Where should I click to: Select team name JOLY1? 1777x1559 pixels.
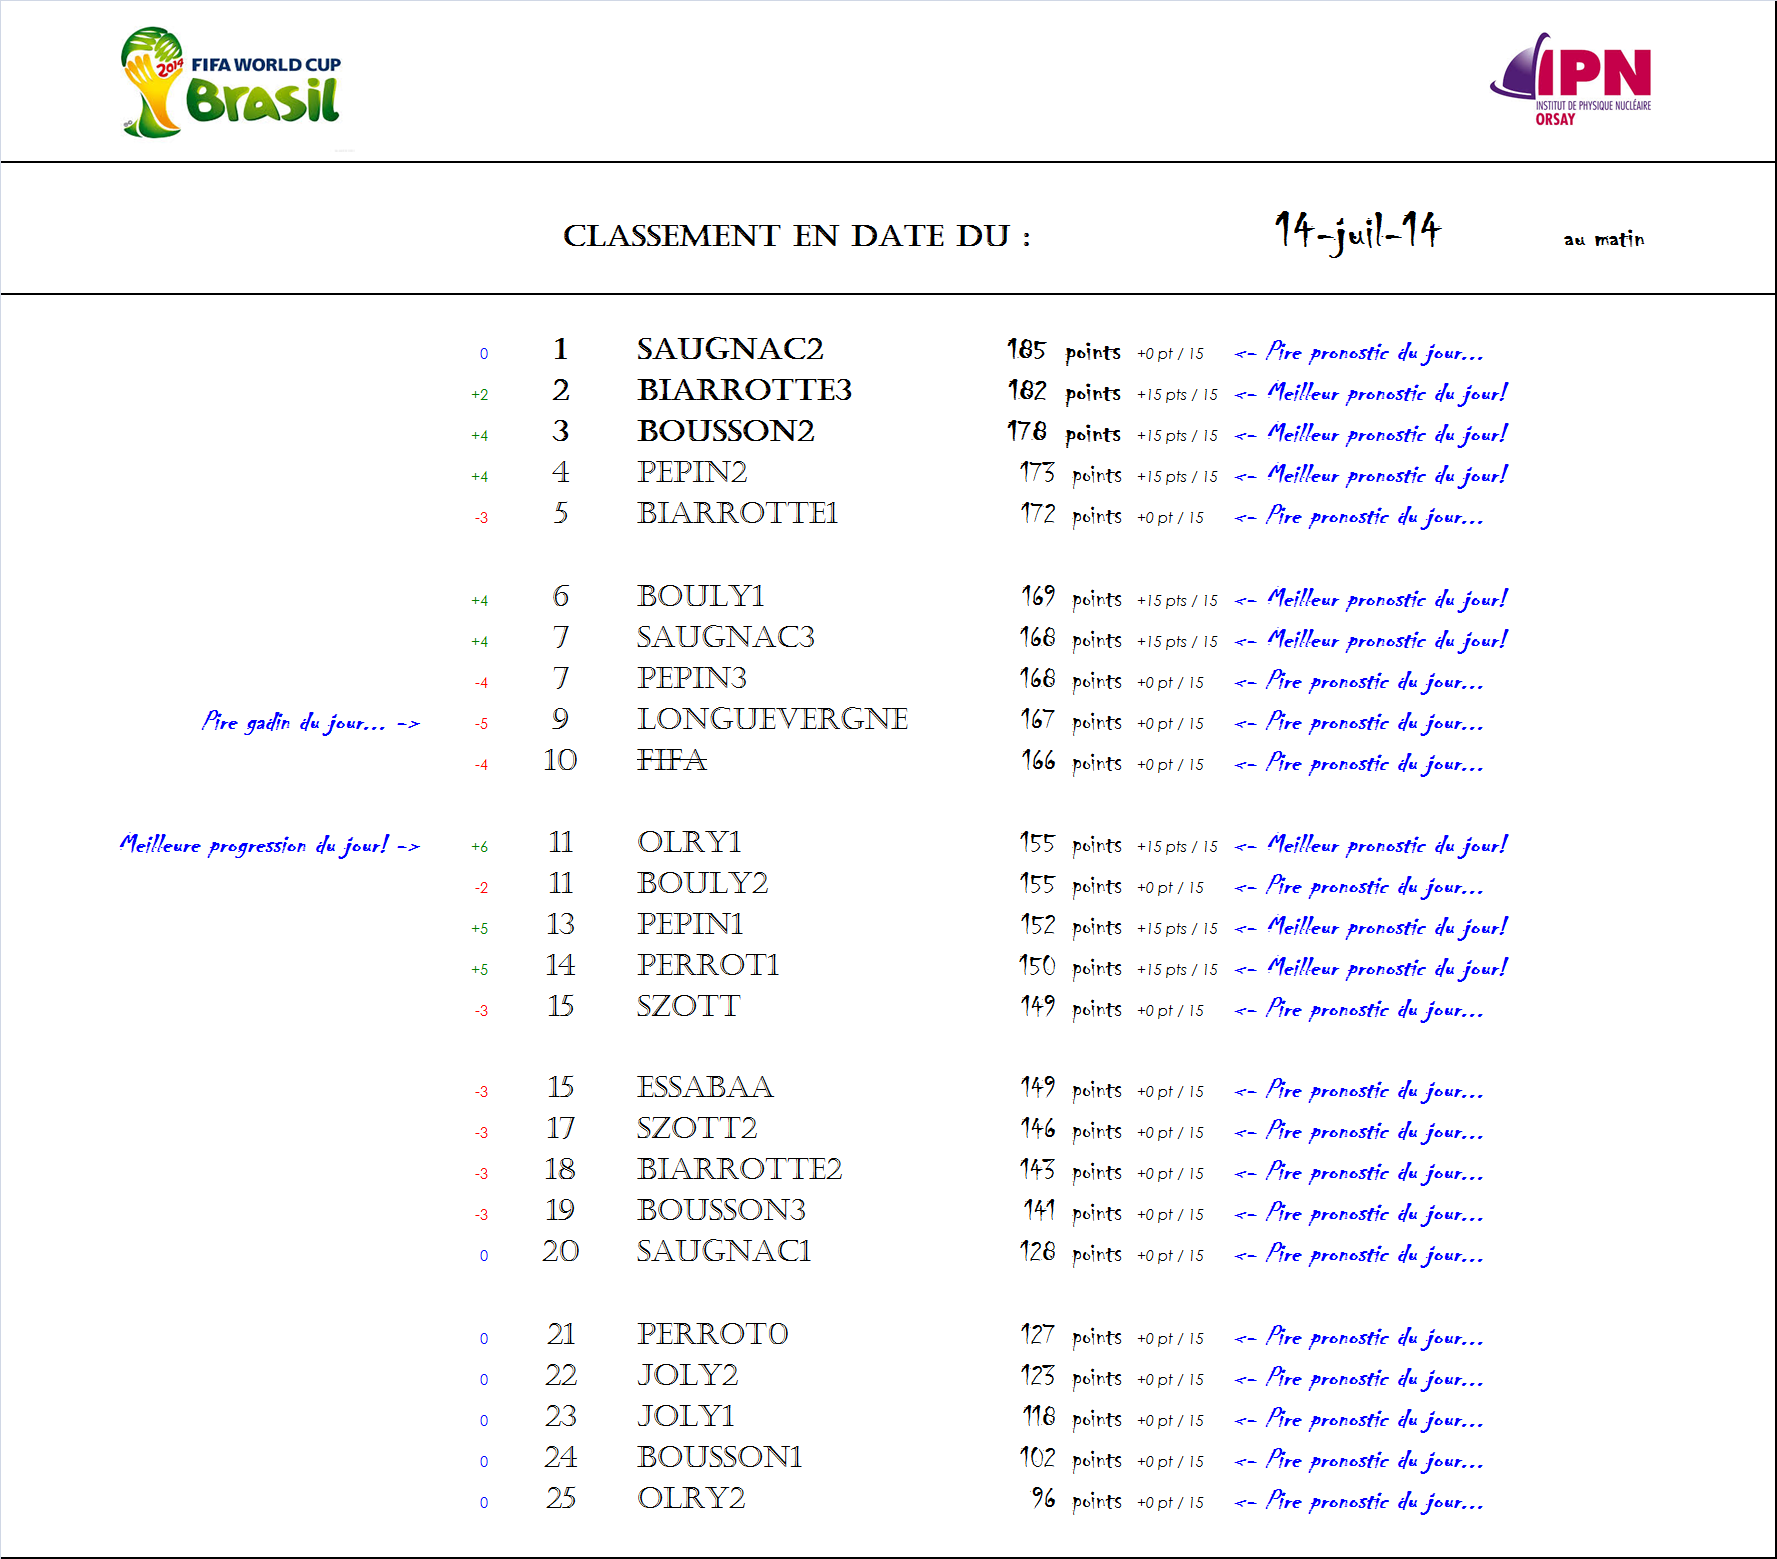(x=686, y=1416)
